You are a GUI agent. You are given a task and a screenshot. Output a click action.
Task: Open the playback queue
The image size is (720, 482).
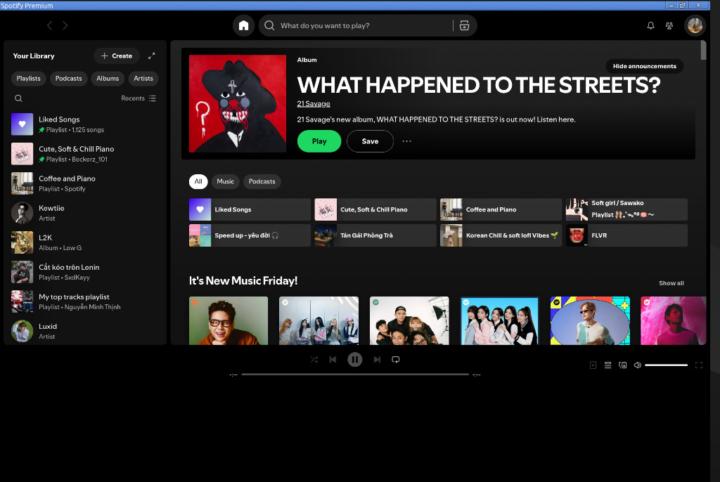point(607,365)
